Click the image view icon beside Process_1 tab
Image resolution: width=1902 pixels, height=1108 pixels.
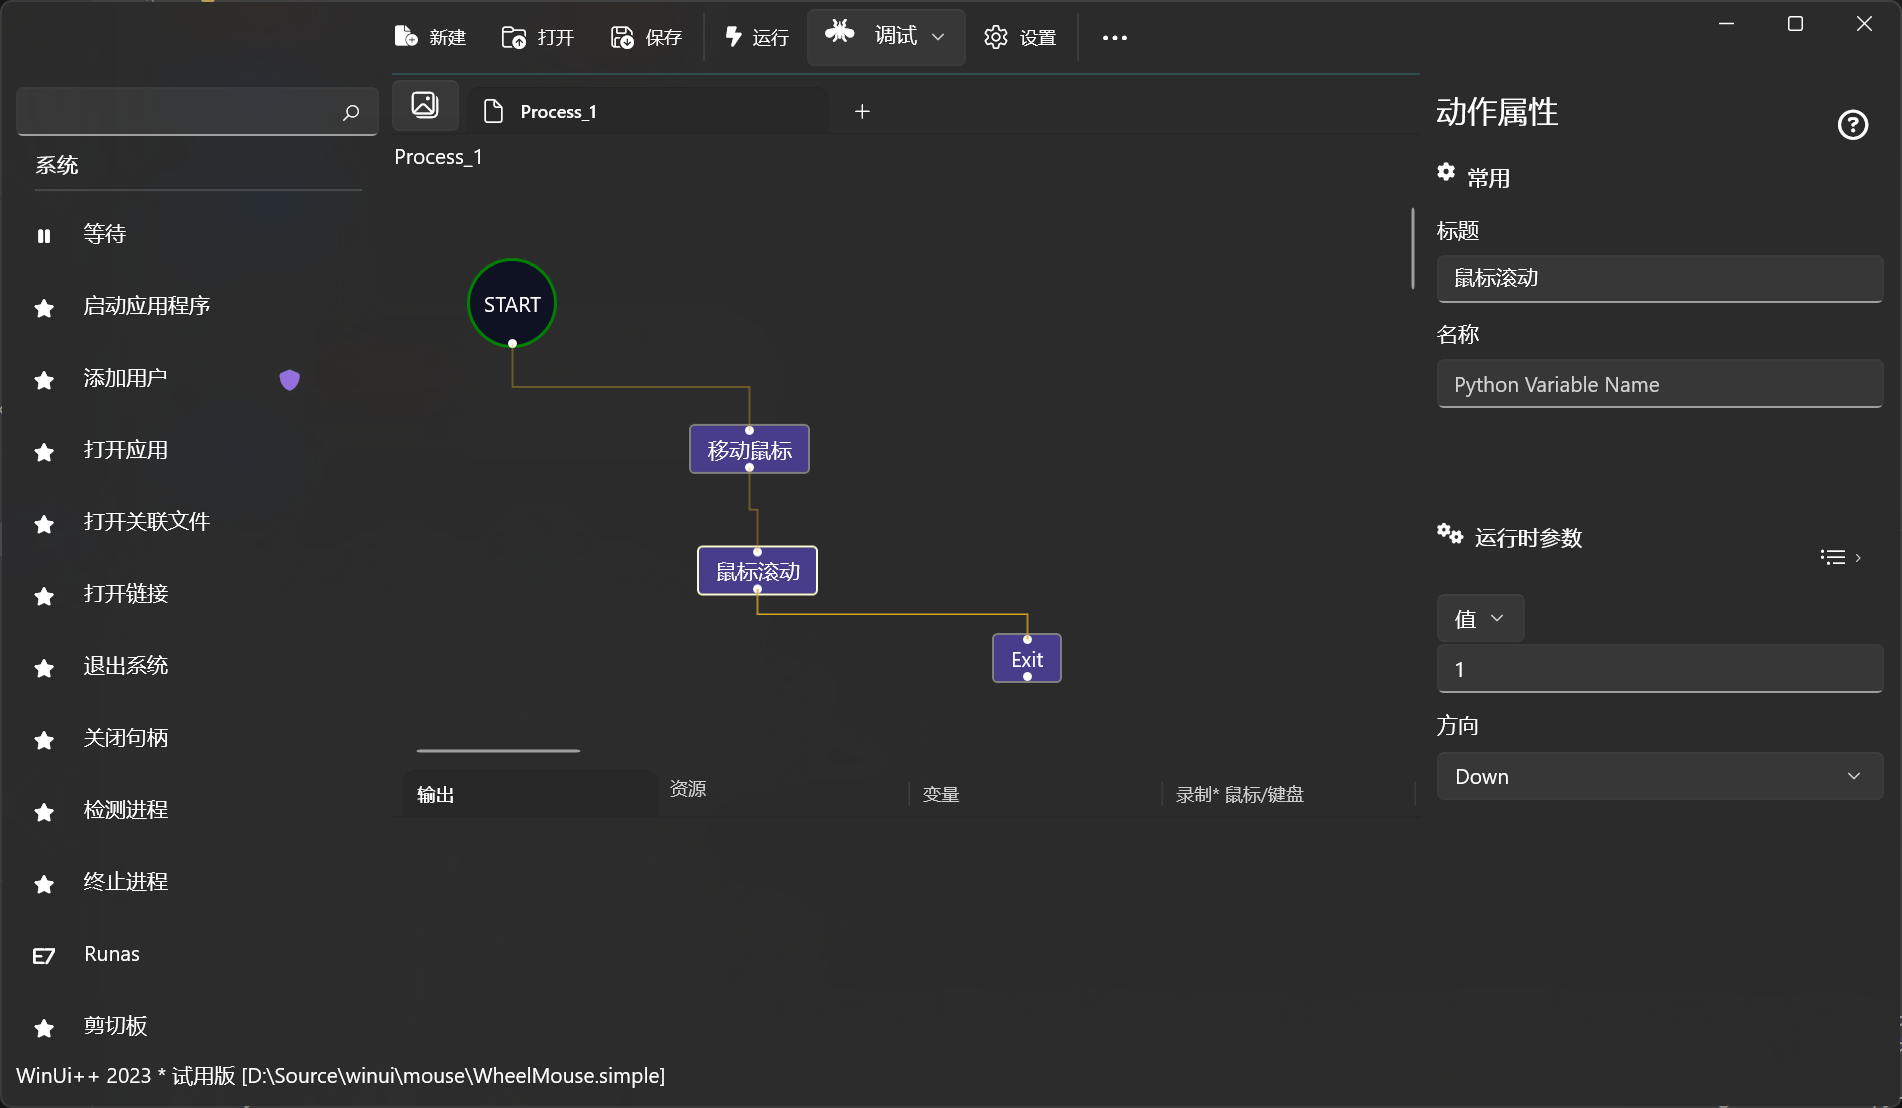pyautogui.click(x=425, y=105)
